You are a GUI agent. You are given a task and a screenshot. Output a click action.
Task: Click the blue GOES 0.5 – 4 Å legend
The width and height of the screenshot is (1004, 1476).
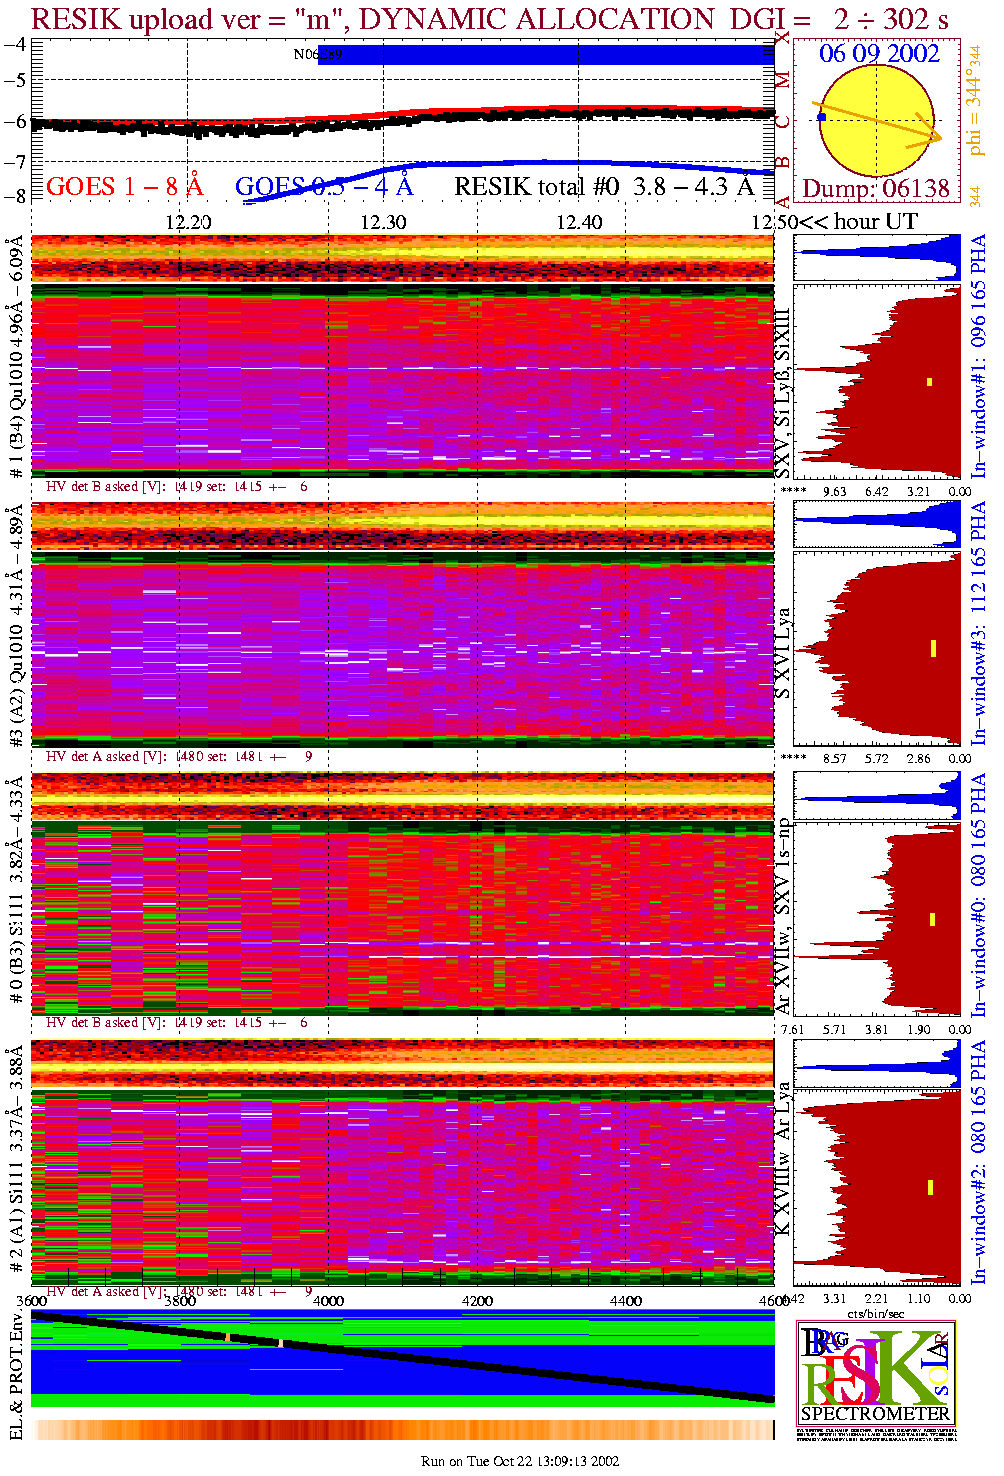pos(324,186)
